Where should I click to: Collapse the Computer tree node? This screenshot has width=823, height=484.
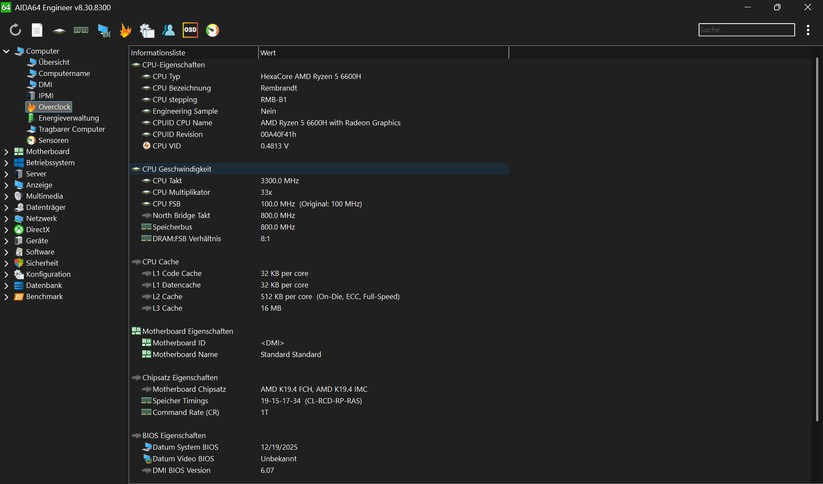pos(6,51)
